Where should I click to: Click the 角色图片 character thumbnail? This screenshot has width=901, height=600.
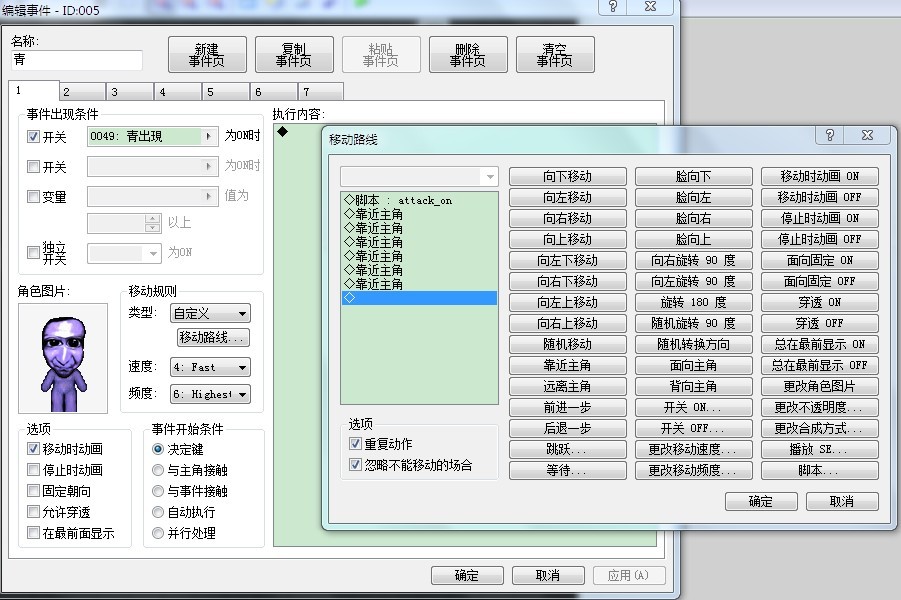(x=63, y=358)
